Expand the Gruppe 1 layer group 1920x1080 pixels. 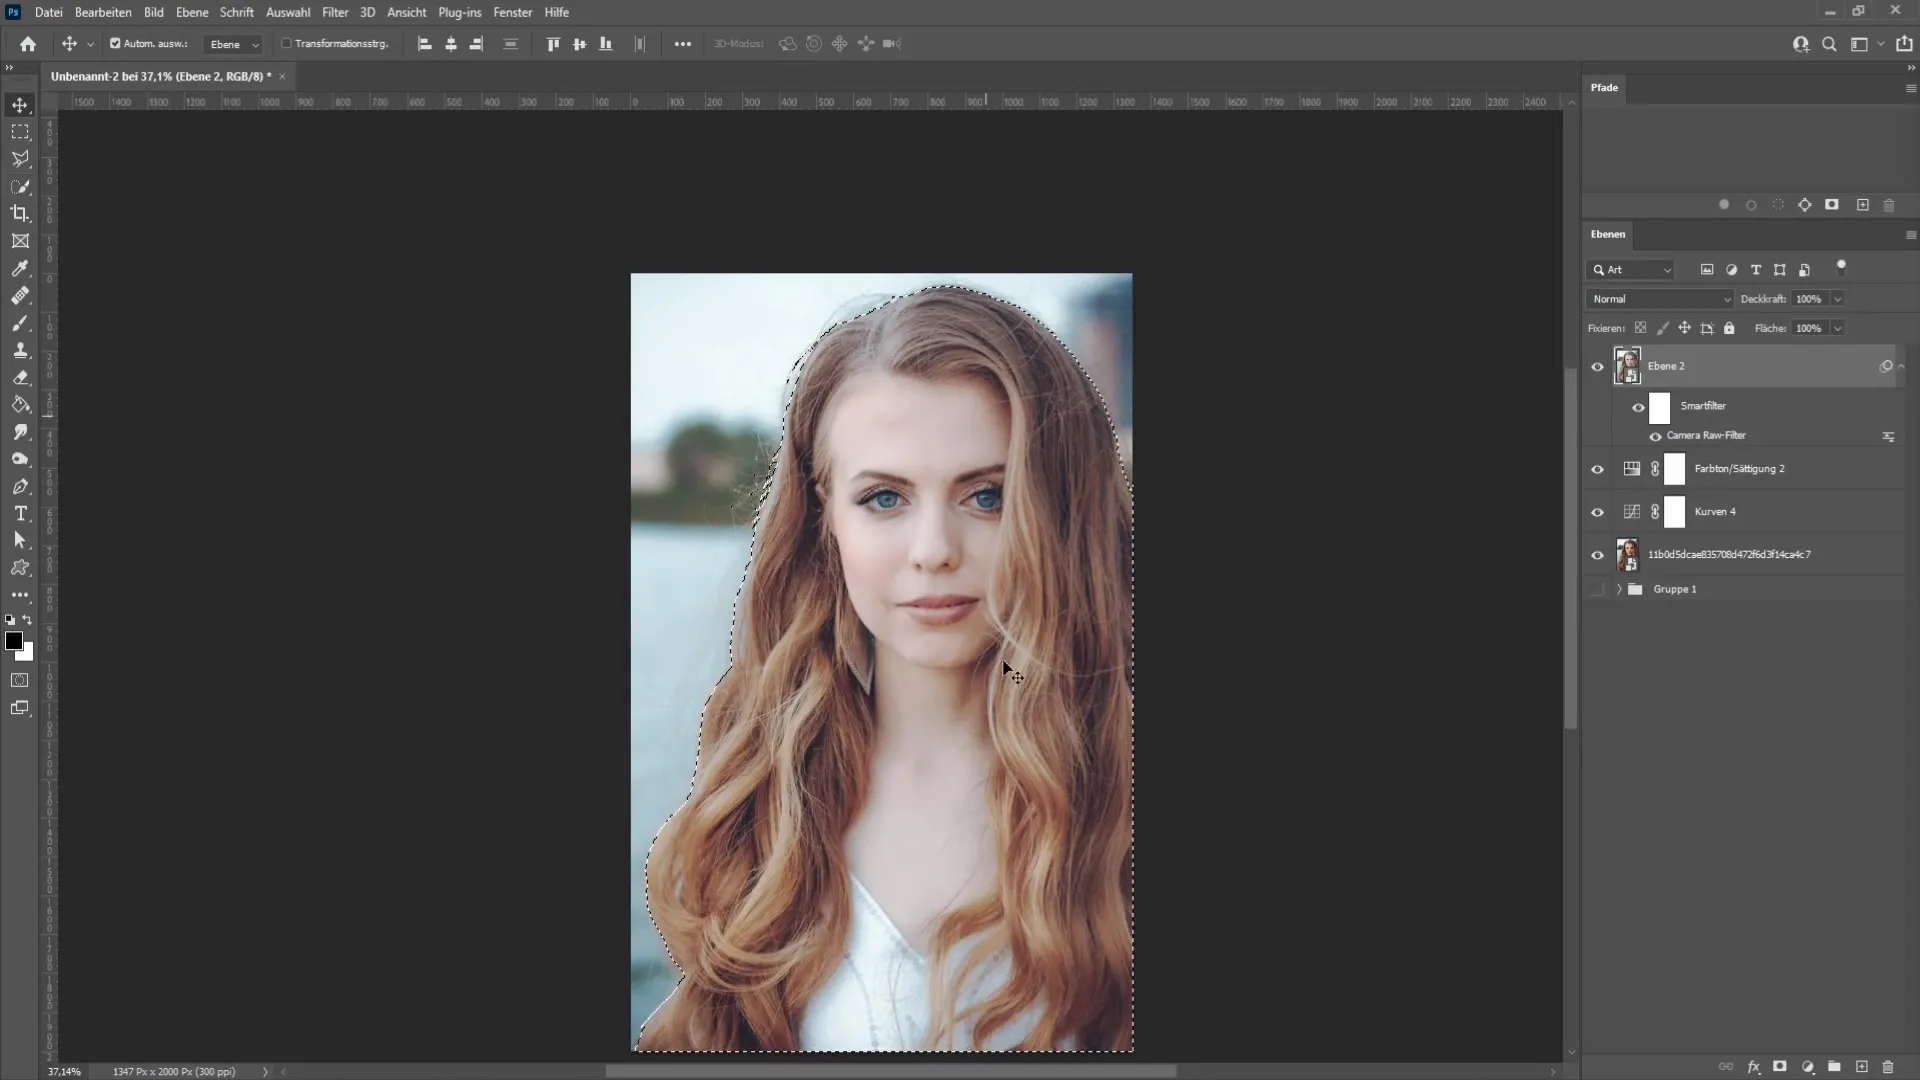[1618, 589]
